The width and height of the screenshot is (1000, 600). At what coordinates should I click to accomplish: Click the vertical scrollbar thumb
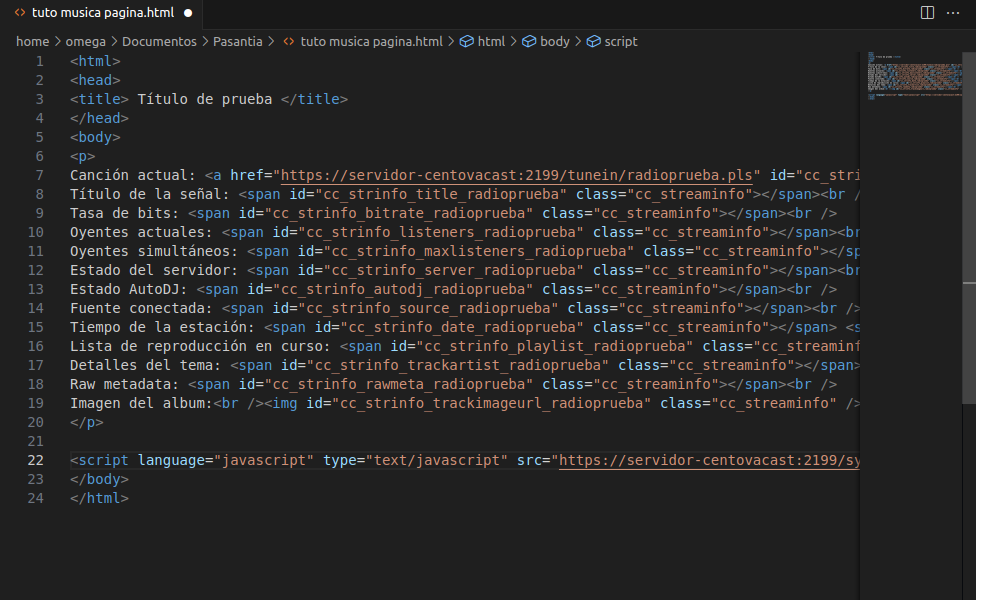(x=968, y=340)
